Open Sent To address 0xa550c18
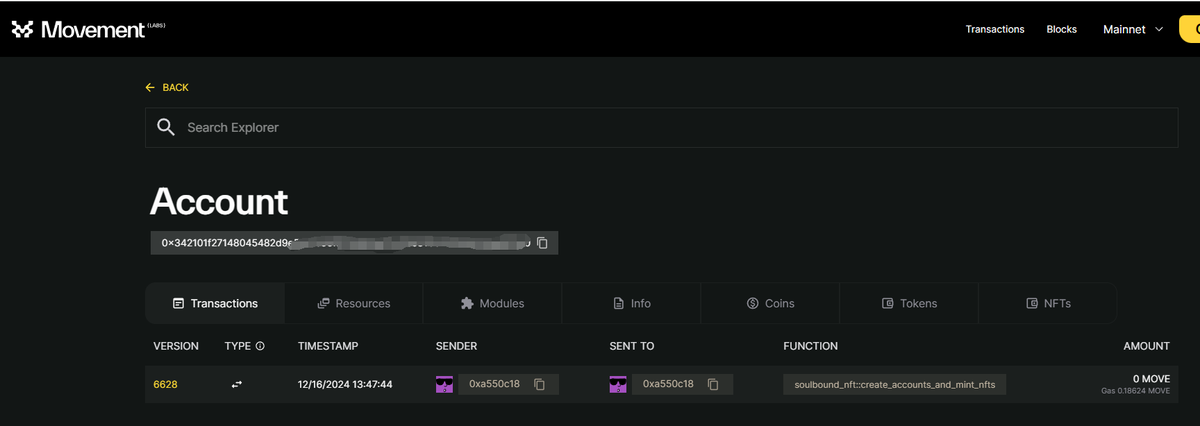 click(668, 384)
